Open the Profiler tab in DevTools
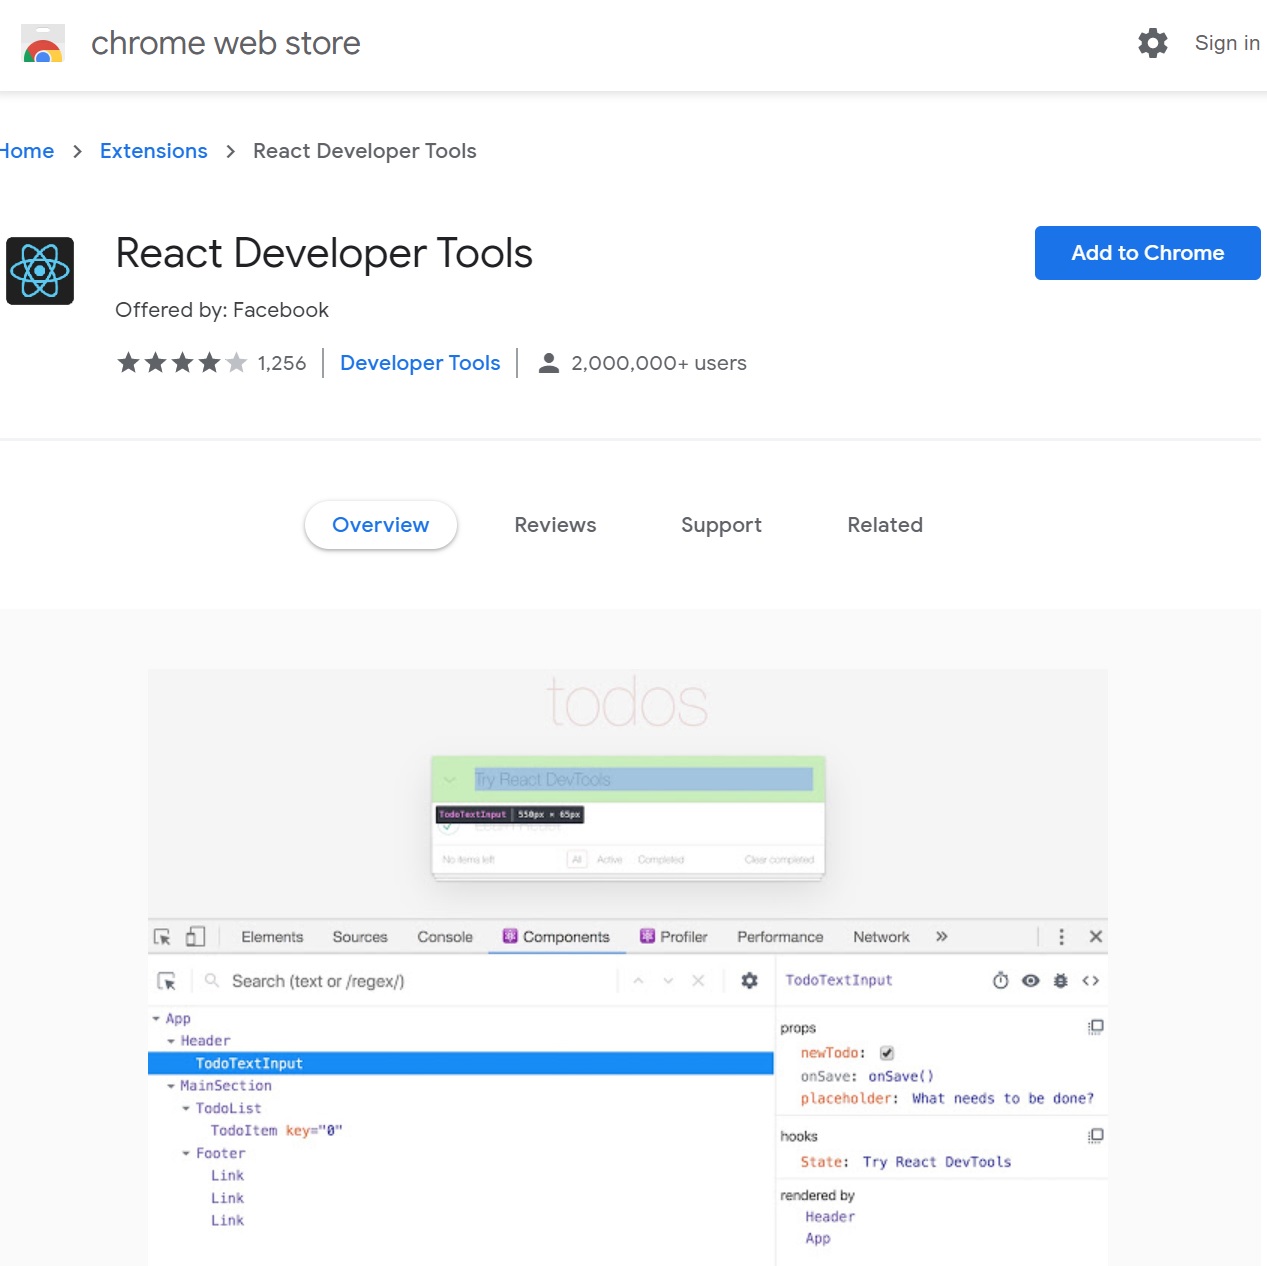 pyautogui.click(x=674, y=937)
